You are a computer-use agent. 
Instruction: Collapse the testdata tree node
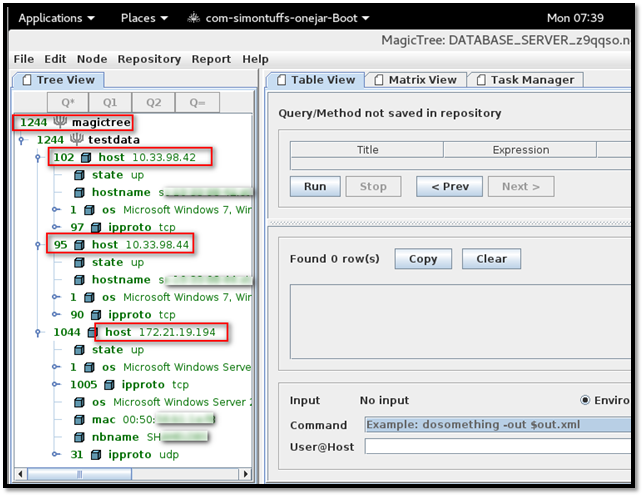pos(22,140)
